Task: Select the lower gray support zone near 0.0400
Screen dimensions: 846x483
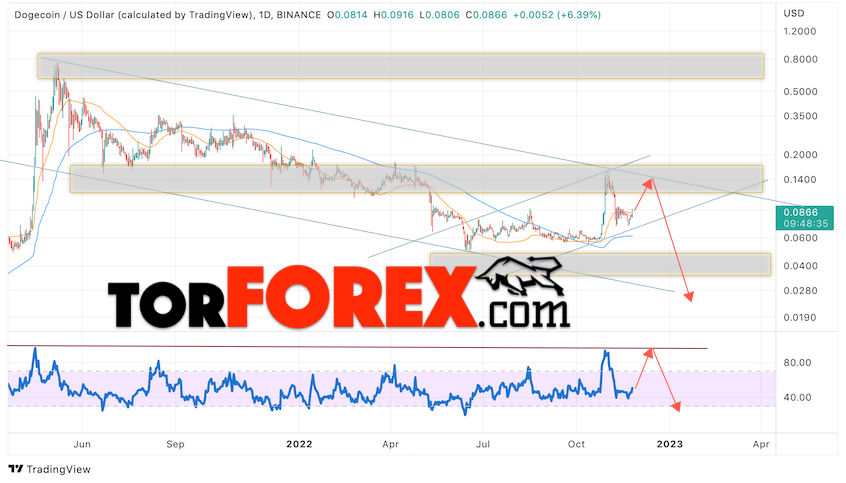Action: coord(600,264)
